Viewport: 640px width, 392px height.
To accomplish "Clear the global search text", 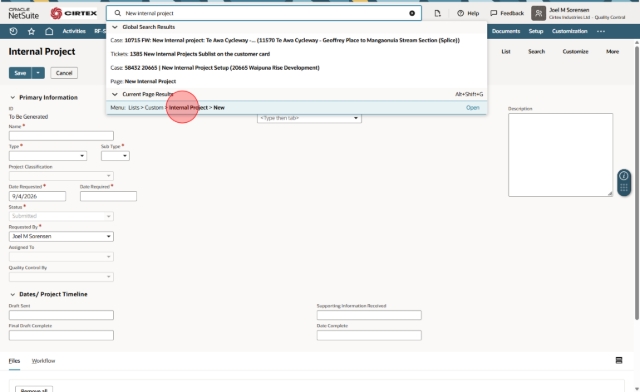I will [x=412, y=13].
